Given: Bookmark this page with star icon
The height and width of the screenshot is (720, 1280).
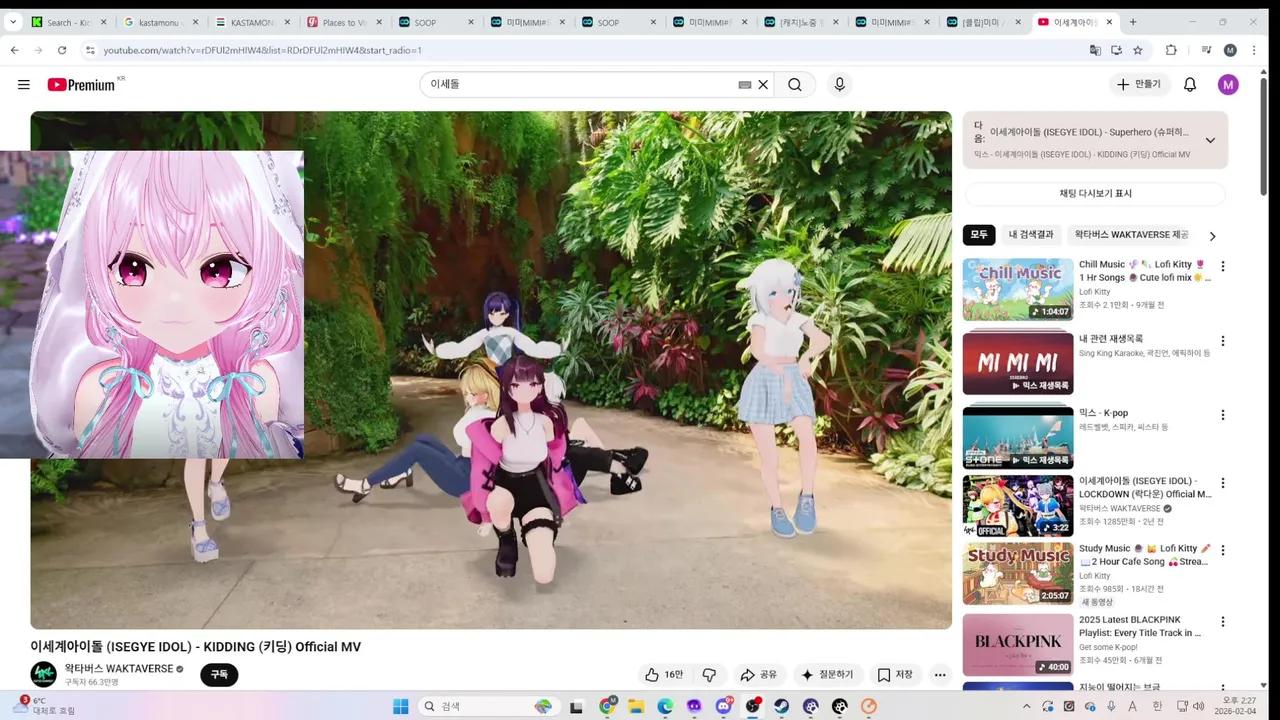Looking at the screenshot, I should tap(1138, 50).
